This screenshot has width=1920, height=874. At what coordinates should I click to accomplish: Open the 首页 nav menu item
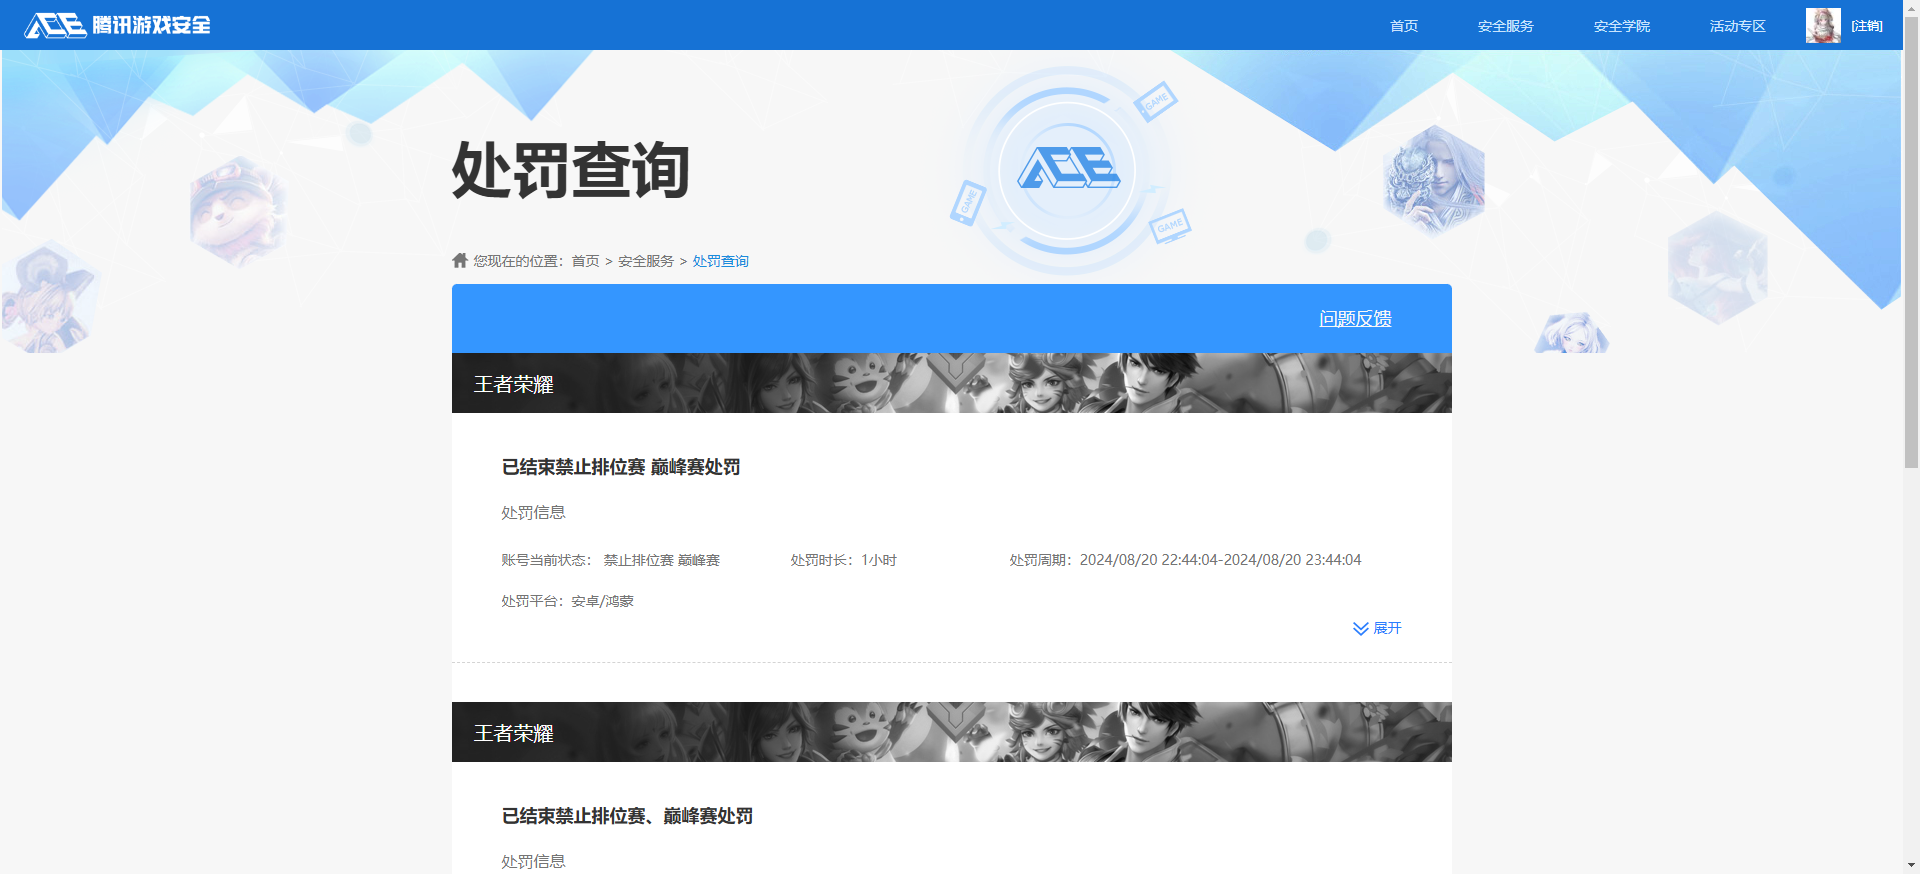tap(1404, 26)
